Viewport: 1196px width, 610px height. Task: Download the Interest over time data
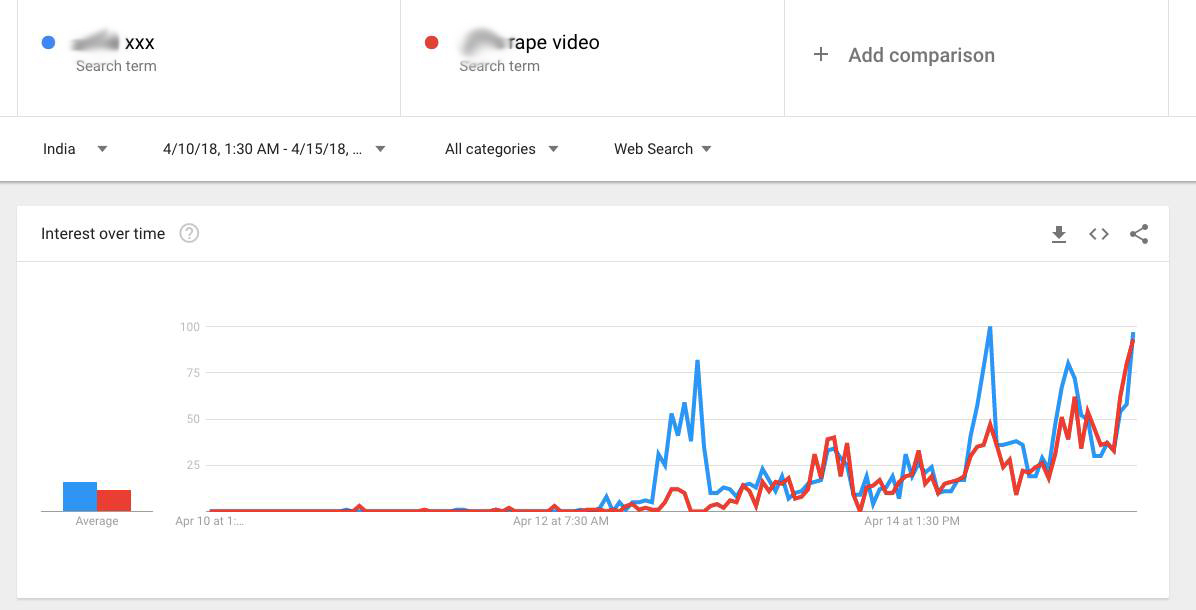1059,234
